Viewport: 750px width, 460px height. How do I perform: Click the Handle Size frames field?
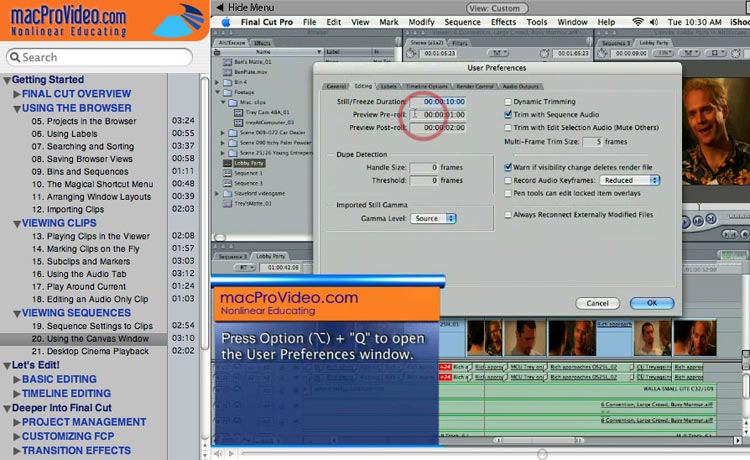[424, 167]
